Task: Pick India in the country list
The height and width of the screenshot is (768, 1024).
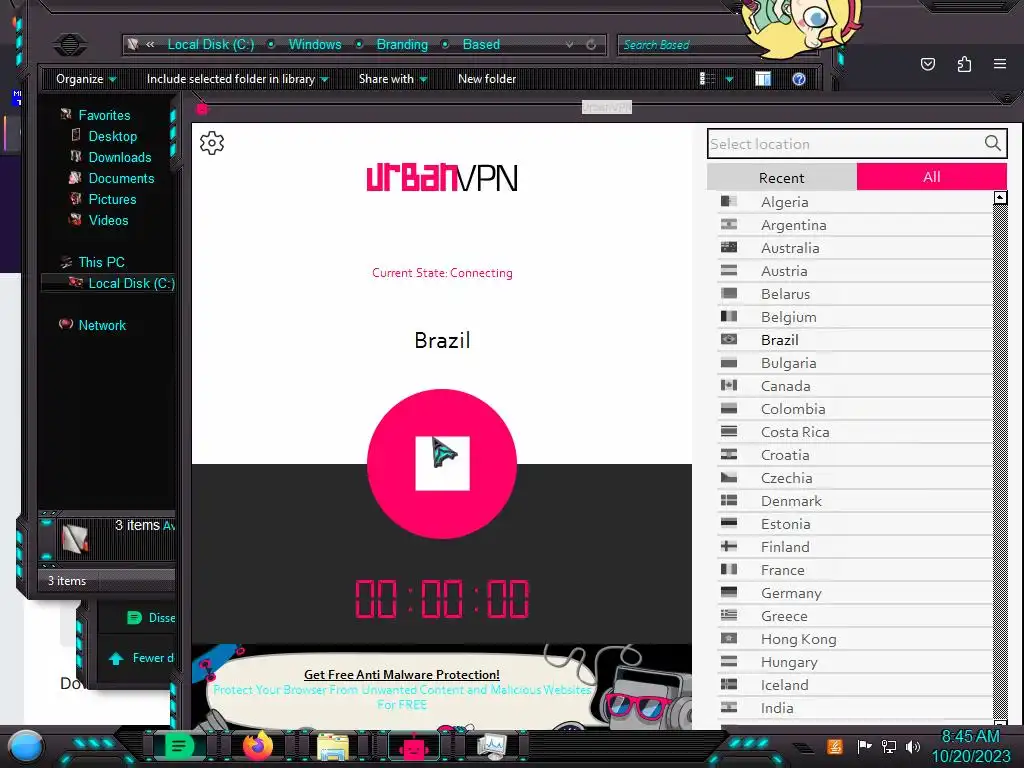Action: tap(855, 708)
